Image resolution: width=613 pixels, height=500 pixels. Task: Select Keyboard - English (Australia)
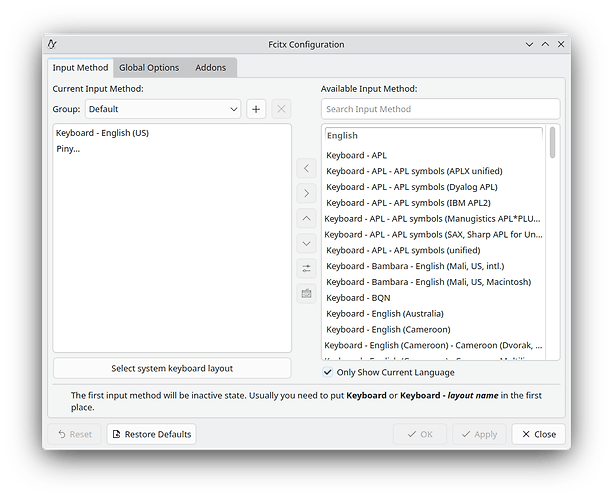click(x=434, y=314)
